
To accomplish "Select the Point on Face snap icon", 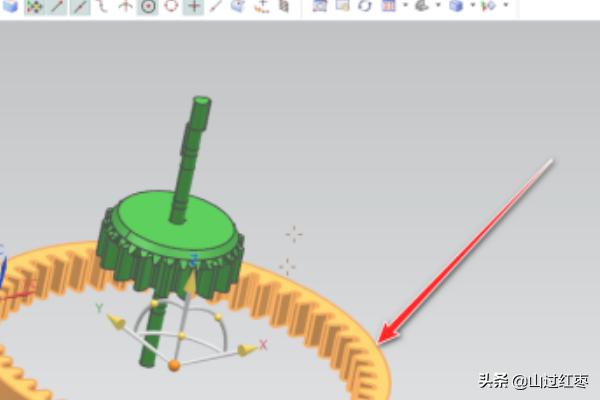I will point(238,6).
